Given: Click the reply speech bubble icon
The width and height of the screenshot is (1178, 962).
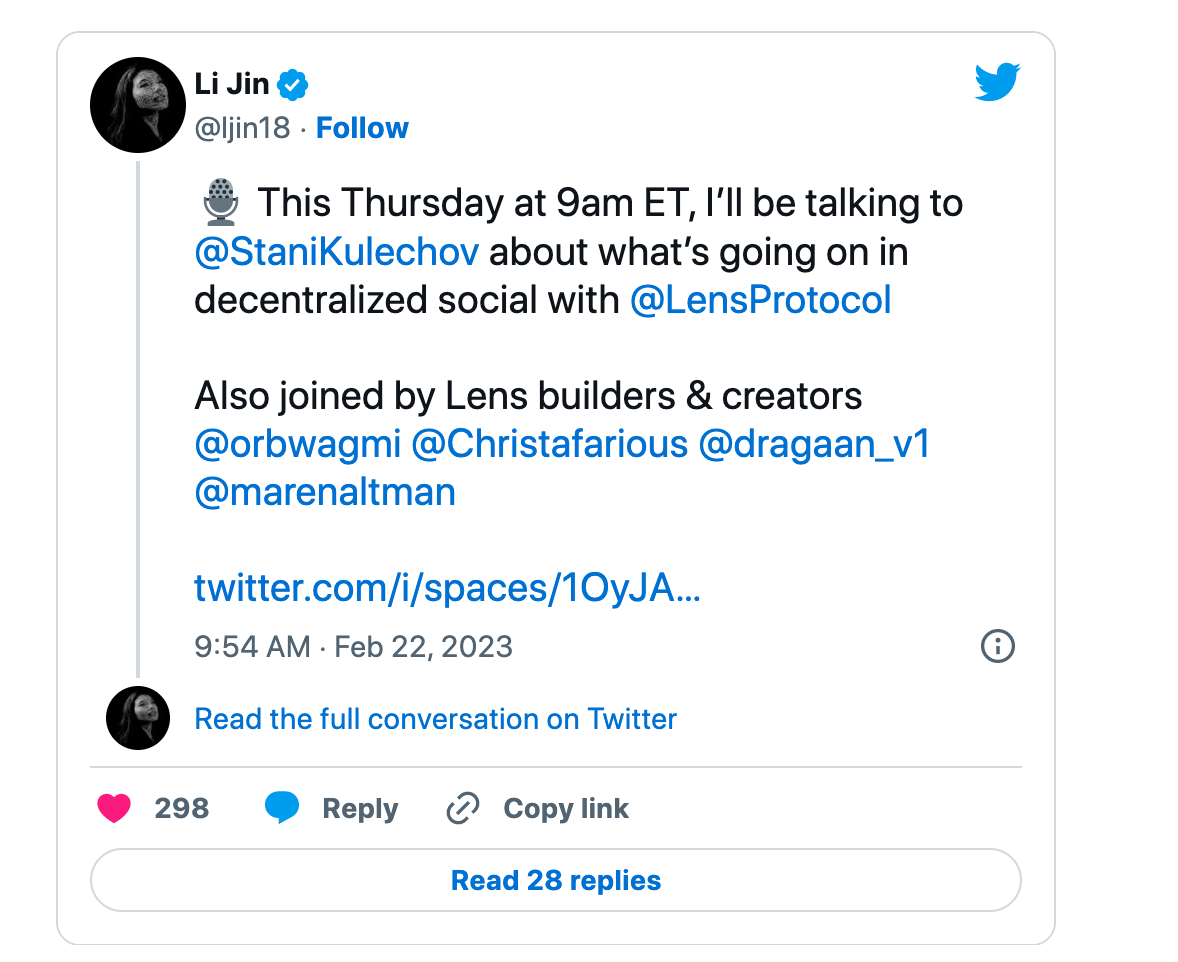Looking at the screenshot, I should pyautogui.click(x=282, y=808).
